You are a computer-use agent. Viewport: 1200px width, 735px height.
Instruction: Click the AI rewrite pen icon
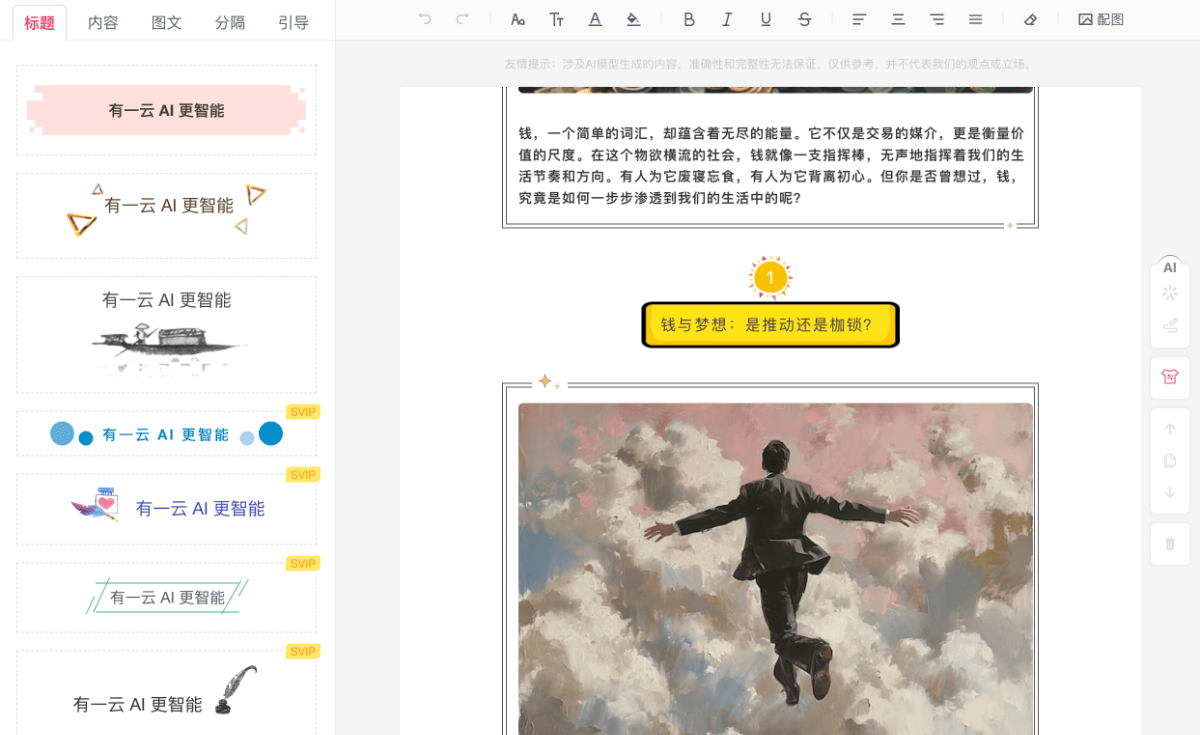pyautogui.click(x=1170, y=325)
